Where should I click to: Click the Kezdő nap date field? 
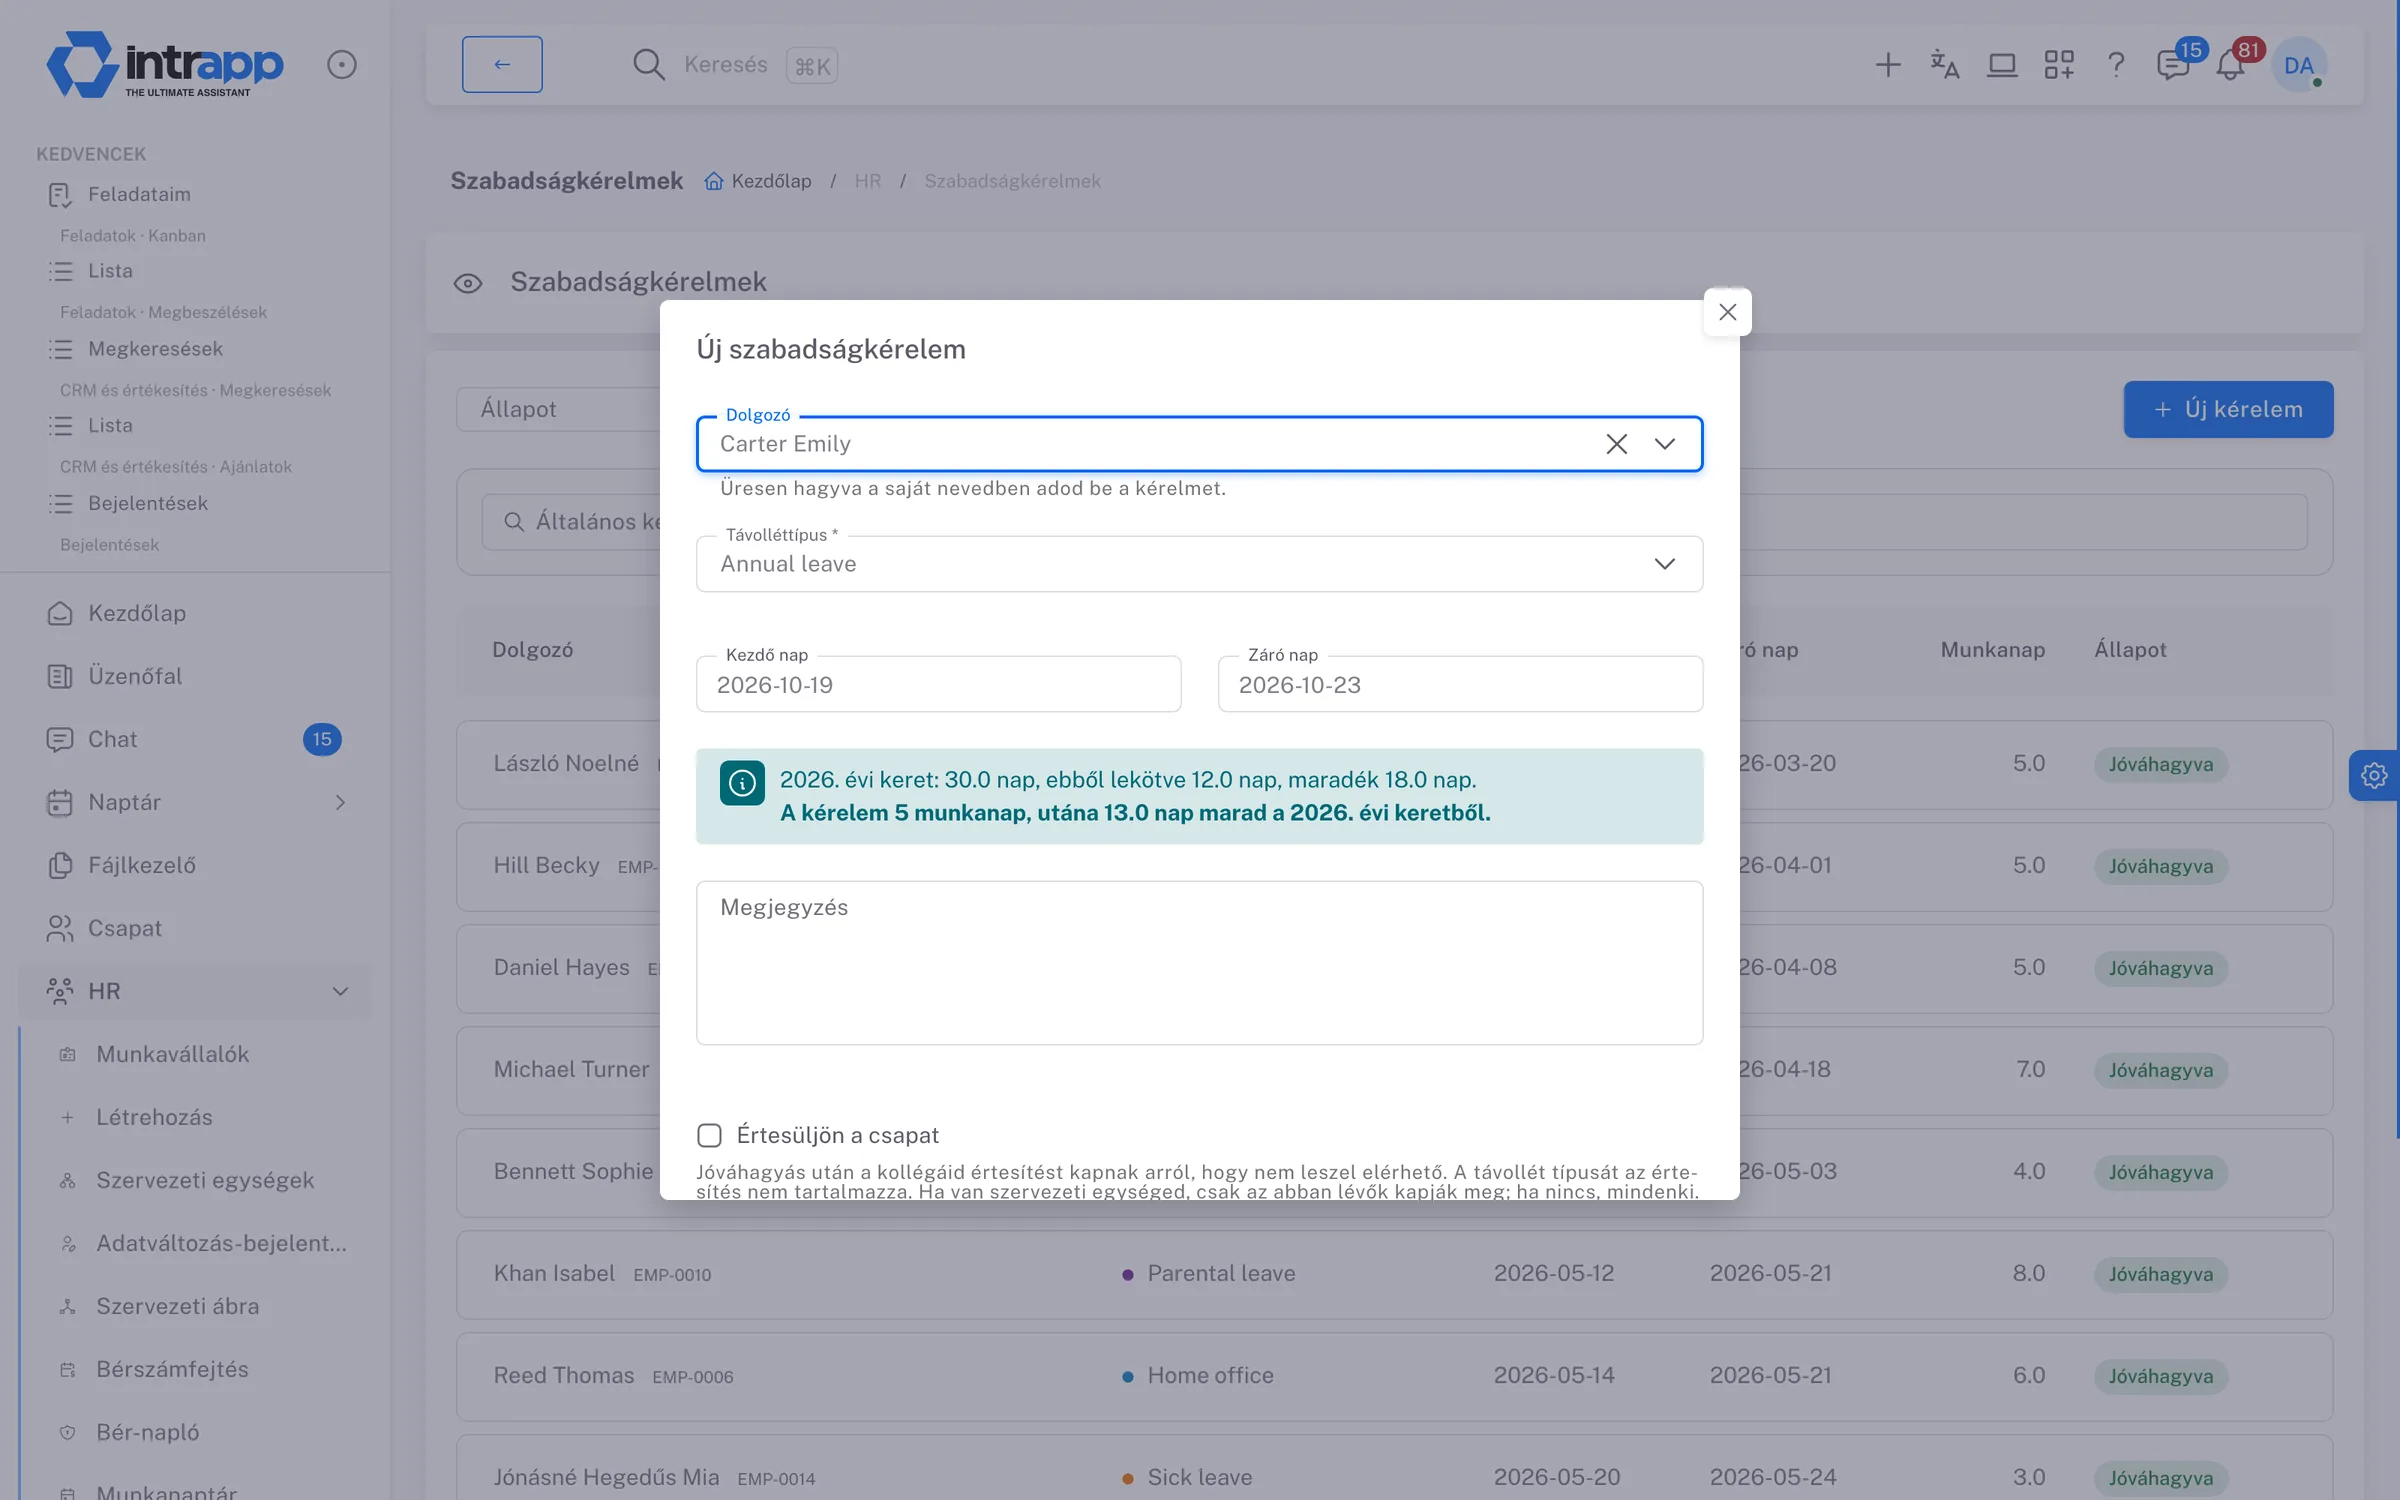click(x=938, y=684)
